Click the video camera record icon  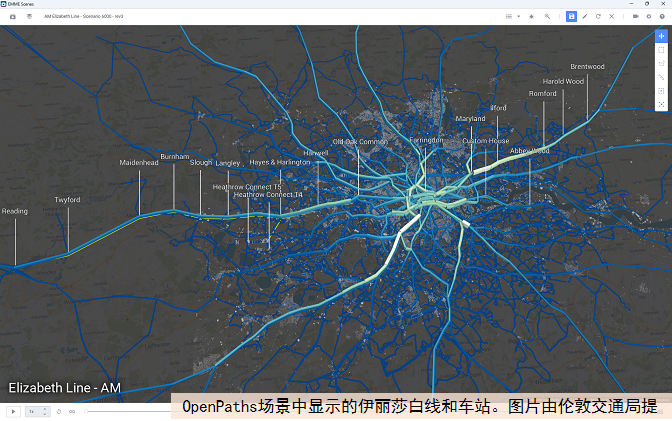point(636,16)
